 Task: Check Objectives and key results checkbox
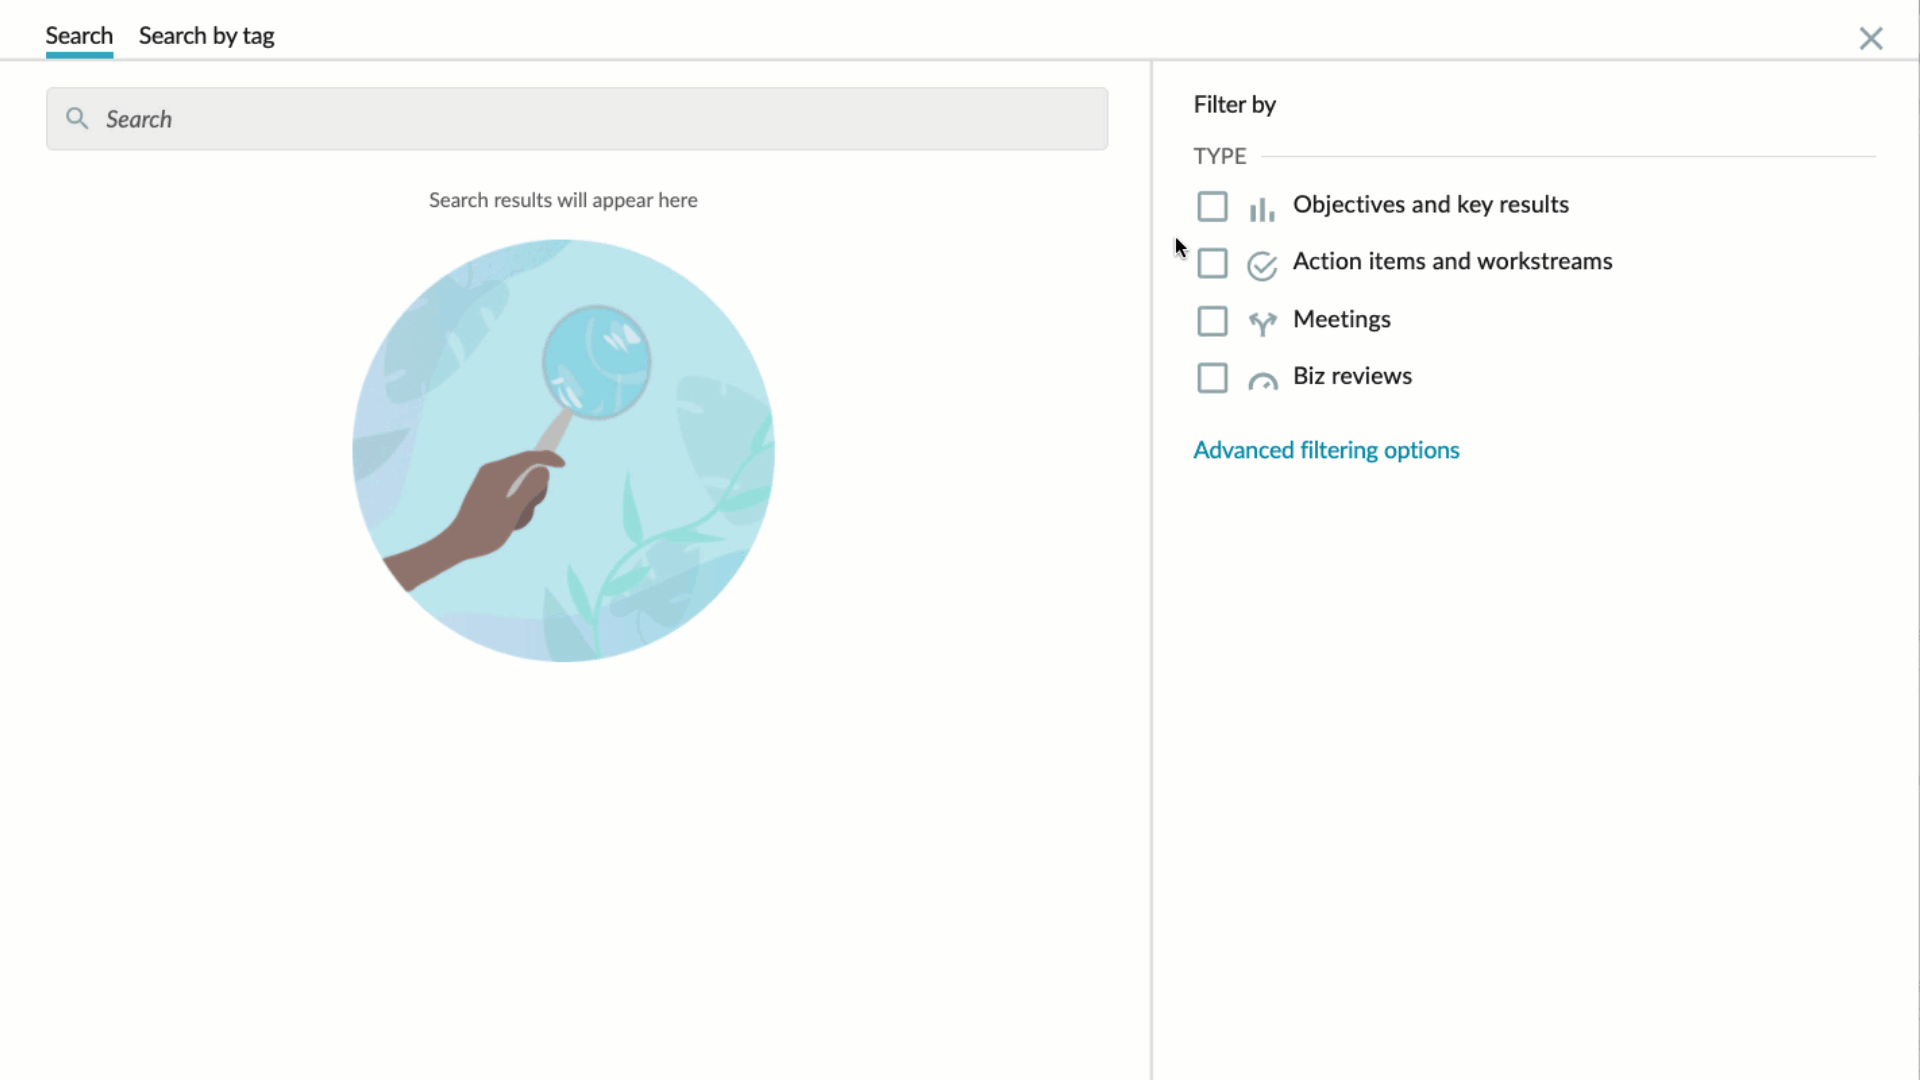(x=1212, y=206)
